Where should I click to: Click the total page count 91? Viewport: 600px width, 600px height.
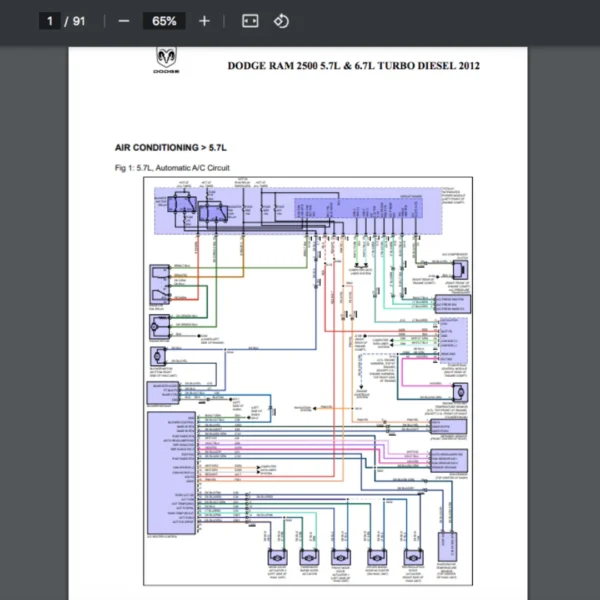click(x=78, y=21)
